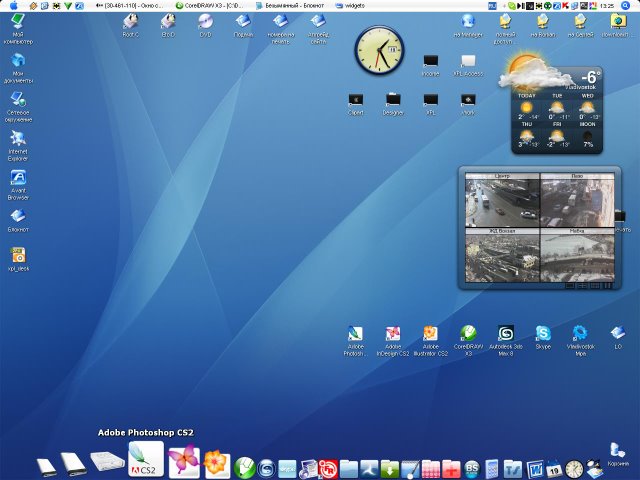640x480 pixels.
Task: Launch Autodesk 3ds Max 8 shortcut
Action: [506, 341]
